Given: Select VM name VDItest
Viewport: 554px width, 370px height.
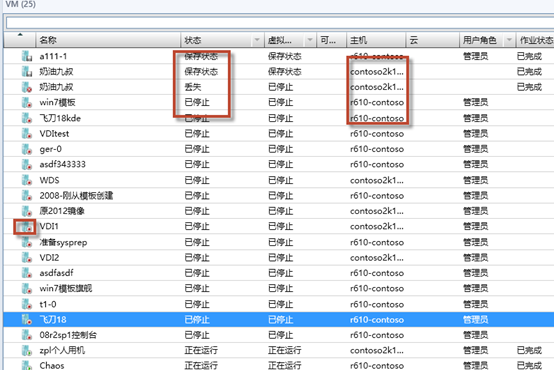Looking at the screenshot, I should point(54,134).
